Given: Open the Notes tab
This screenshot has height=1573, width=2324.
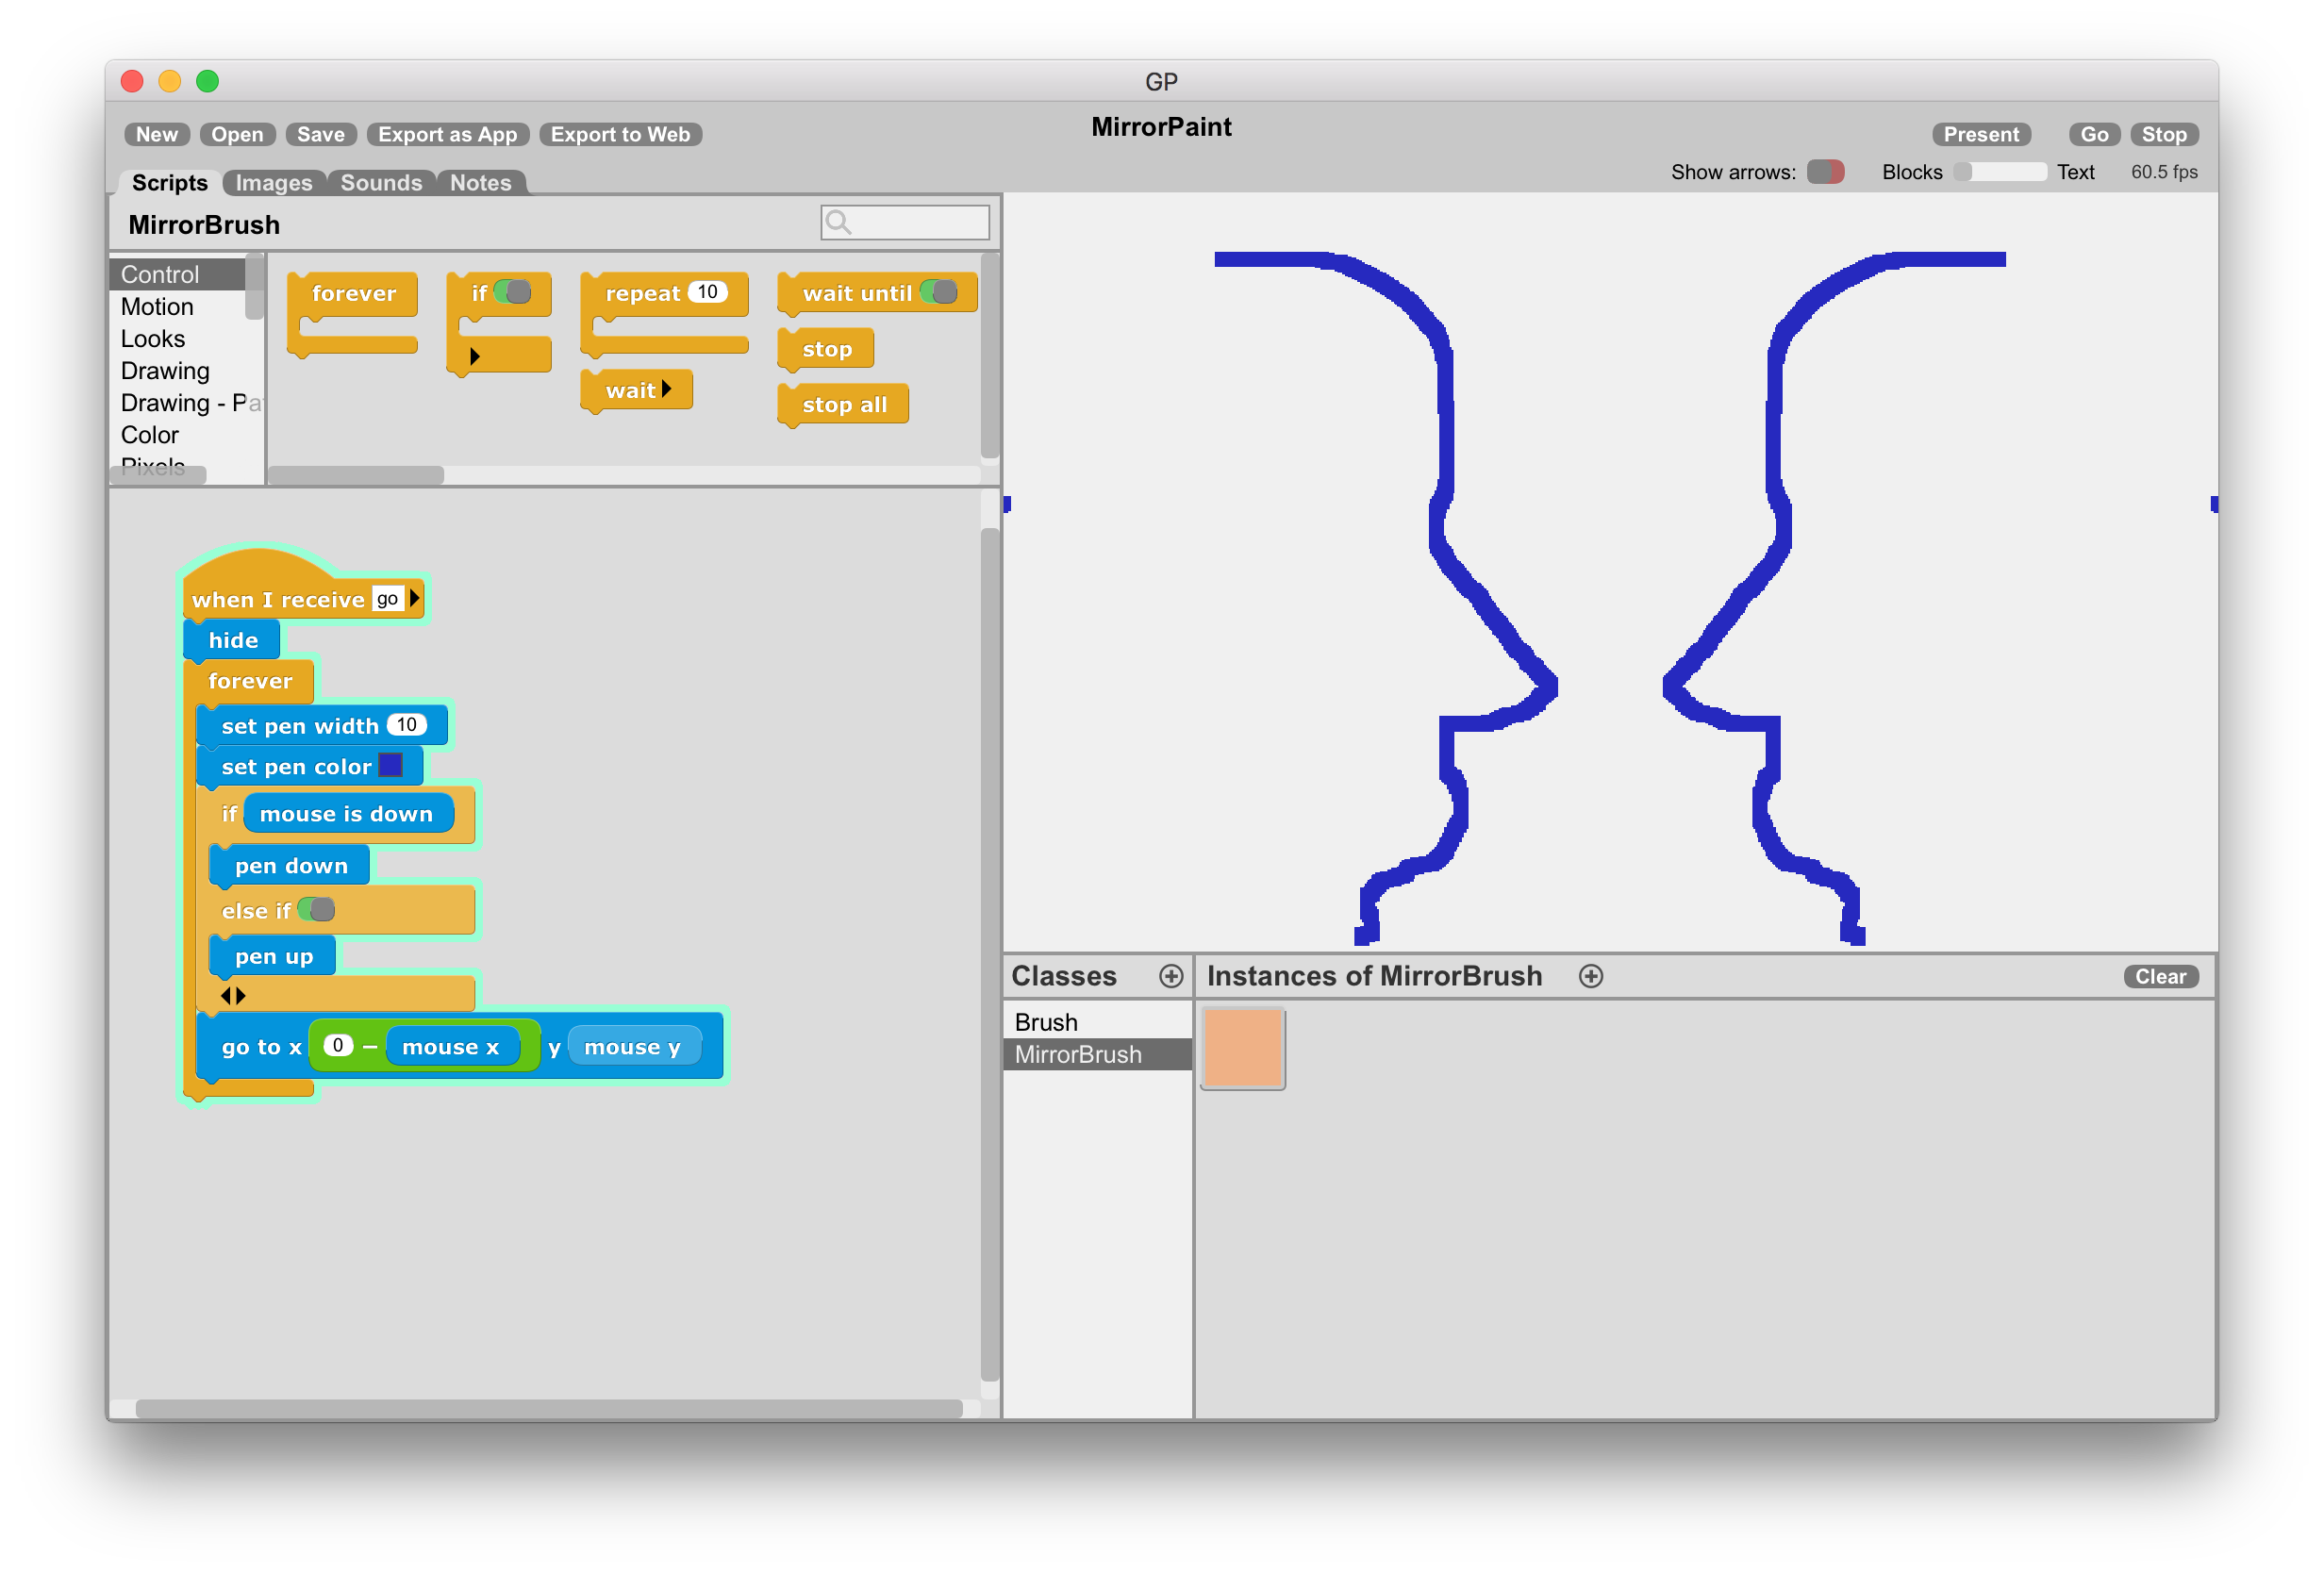Looking at the screenshot, I should pyautogui.click(x=480, y=182).
